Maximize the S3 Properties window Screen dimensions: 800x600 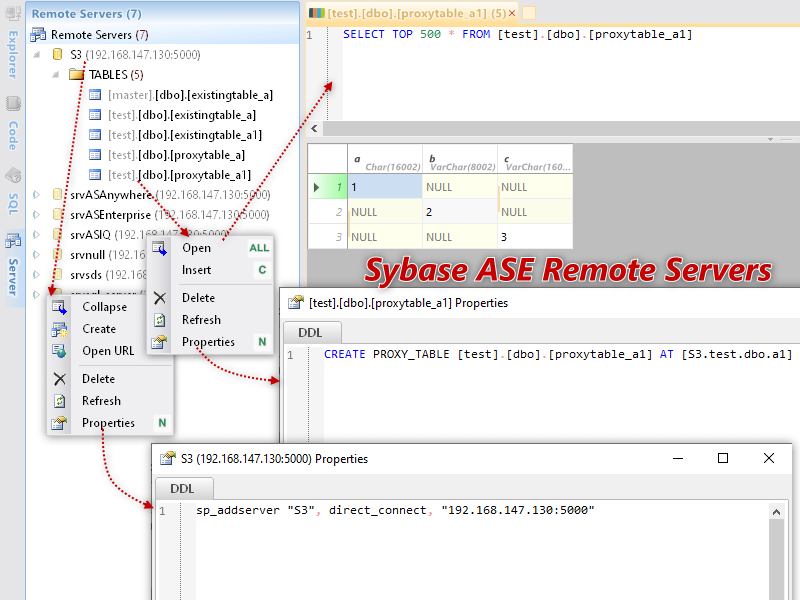click(x=723, y=458)
